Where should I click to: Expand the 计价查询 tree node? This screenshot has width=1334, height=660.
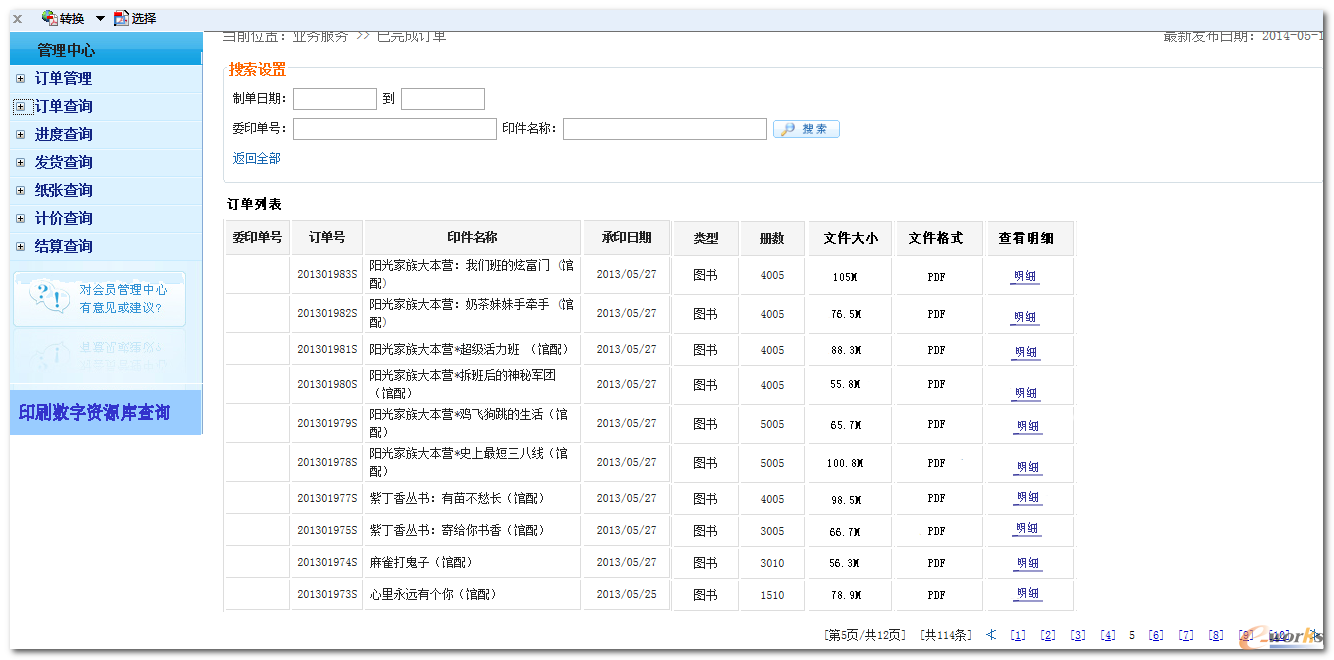(20, 218)
